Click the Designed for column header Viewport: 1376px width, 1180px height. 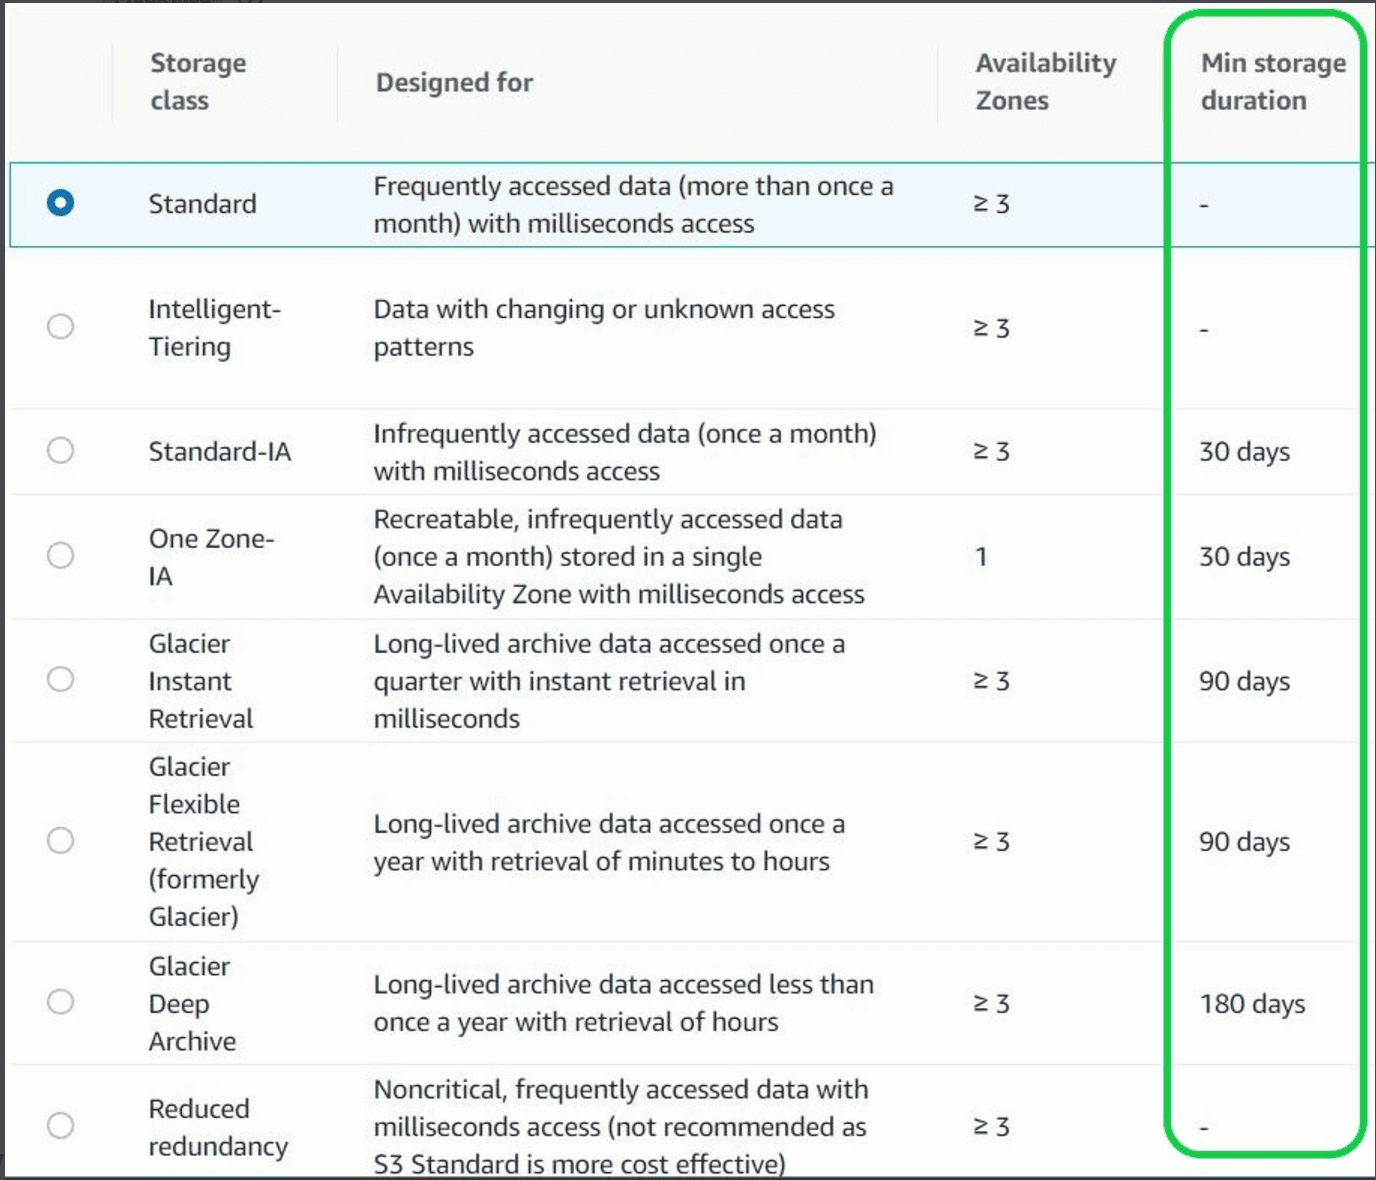[454, 82]
